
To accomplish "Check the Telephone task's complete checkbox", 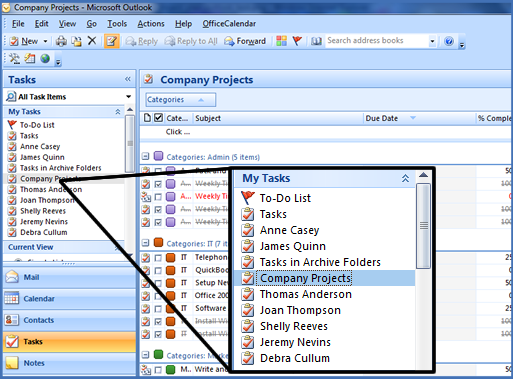I will click(158, 258).
